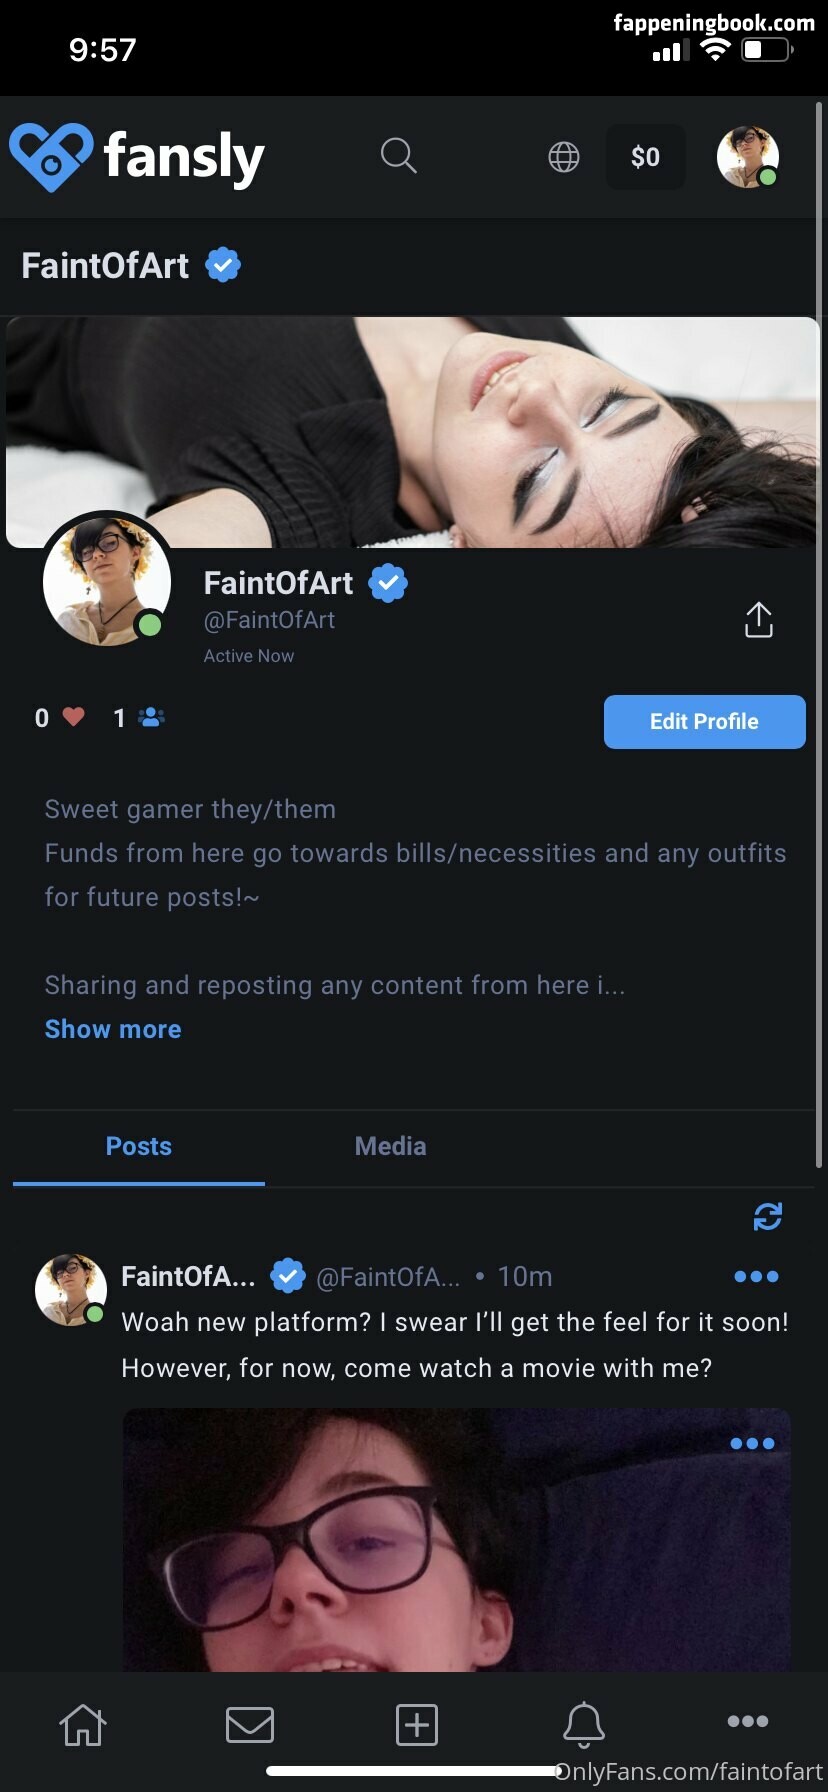The width and height of the screenshot is (828, 1792).
Task: Open the messages envelope icon
Action: [x=250, y=1725]
